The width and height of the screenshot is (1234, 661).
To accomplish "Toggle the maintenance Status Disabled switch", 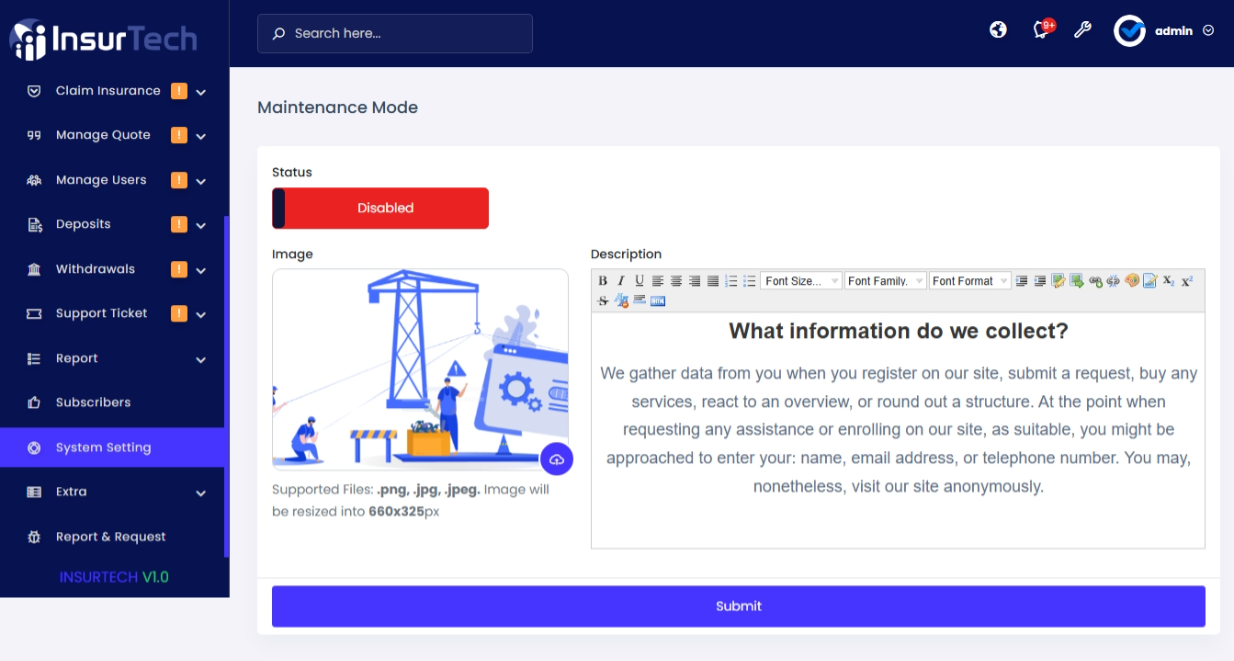I will [x=380, y=208].
